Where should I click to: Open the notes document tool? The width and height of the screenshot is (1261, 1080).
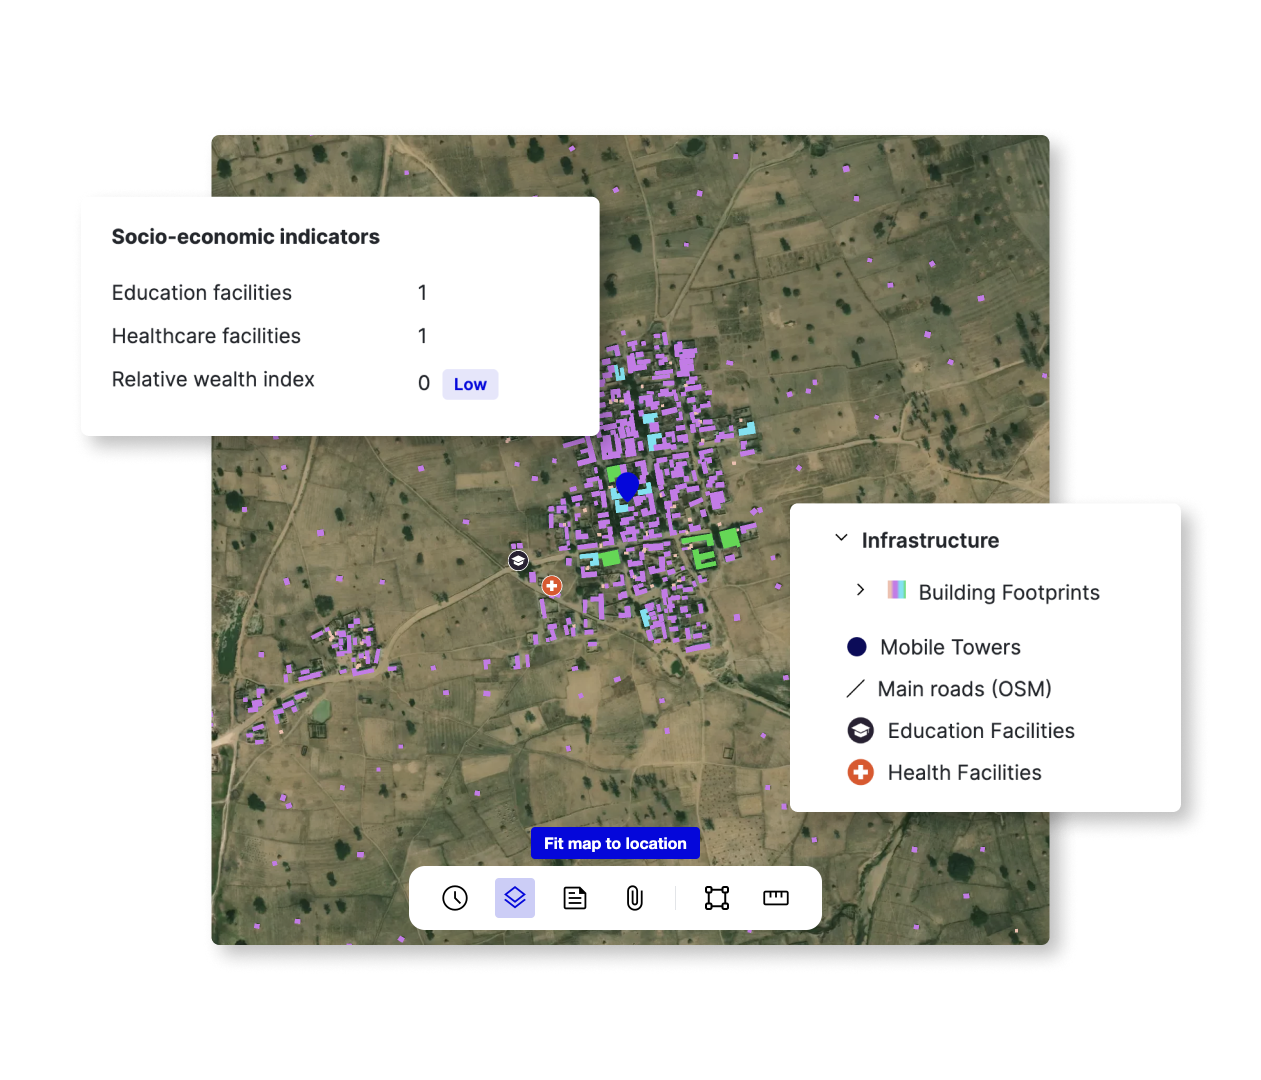pyautogui.click(x=575, y=898)
